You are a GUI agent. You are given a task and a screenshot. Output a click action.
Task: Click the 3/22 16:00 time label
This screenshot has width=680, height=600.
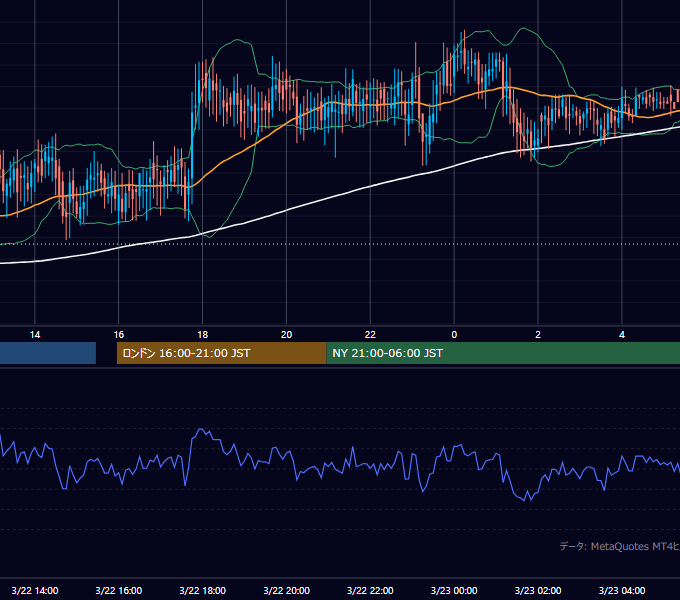[x=118, y=590]
